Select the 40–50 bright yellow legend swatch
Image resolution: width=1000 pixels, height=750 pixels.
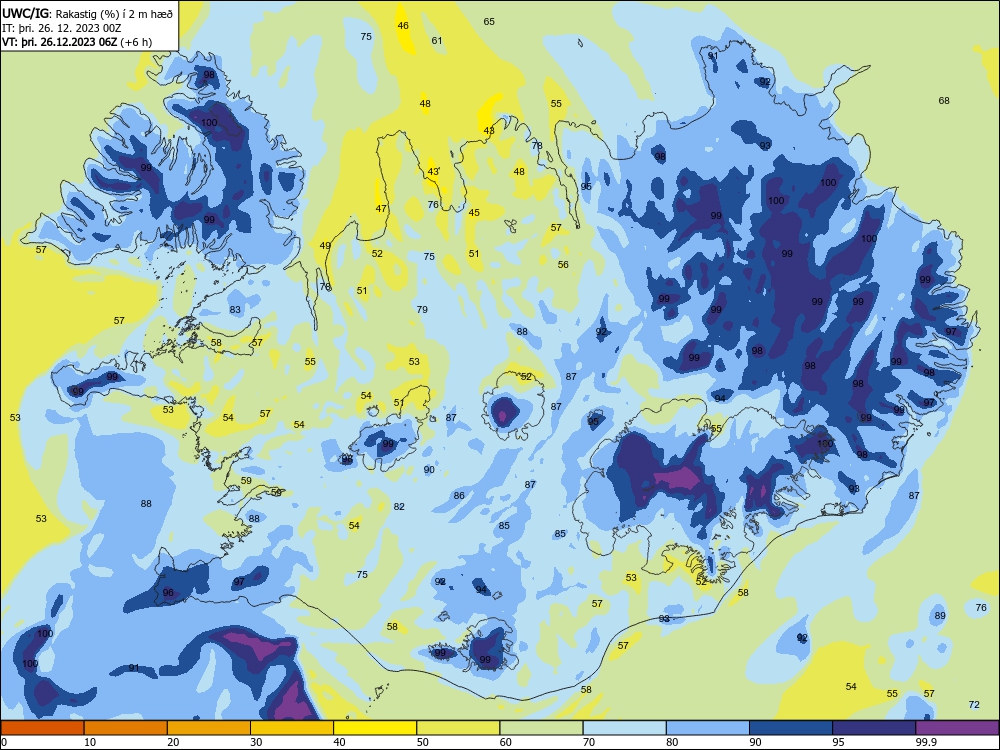375,728
